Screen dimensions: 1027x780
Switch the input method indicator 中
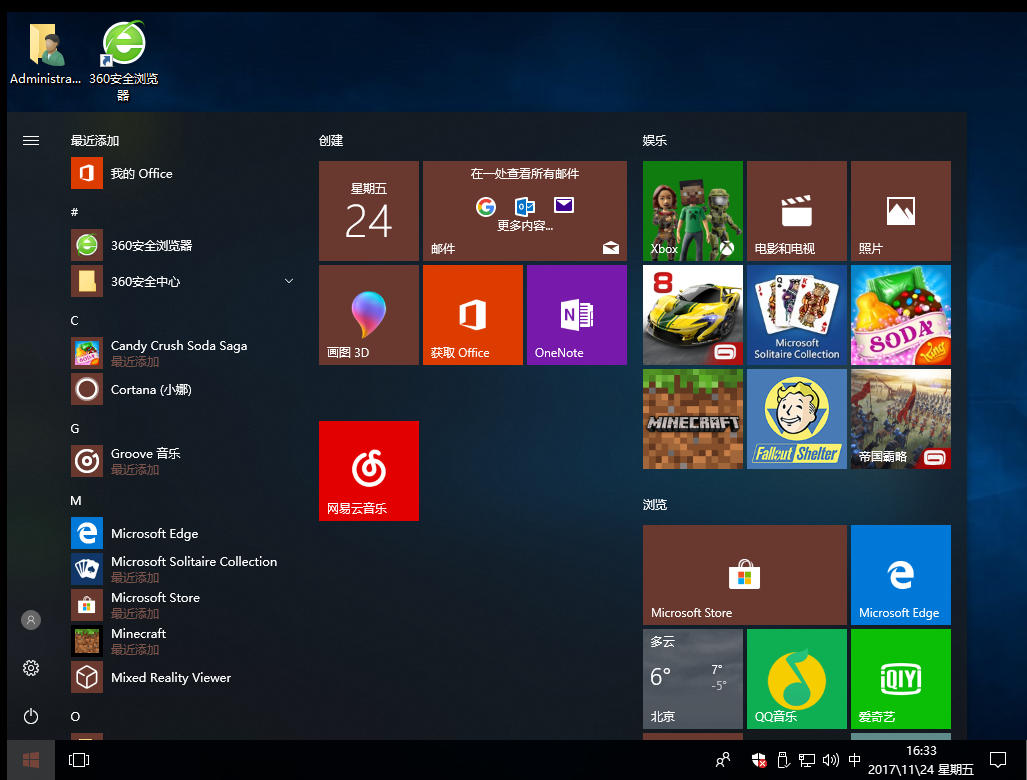click(854, 760)
